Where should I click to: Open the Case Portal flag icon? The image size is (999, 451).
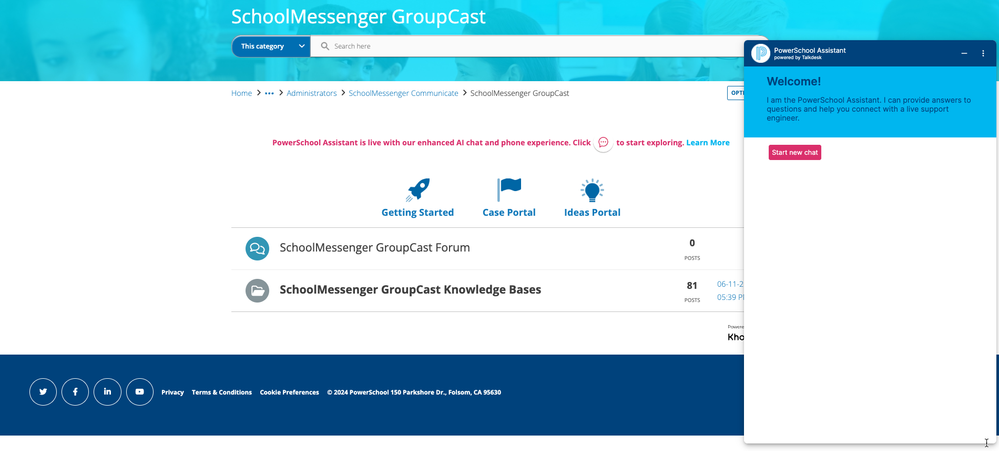coord(509,190)
